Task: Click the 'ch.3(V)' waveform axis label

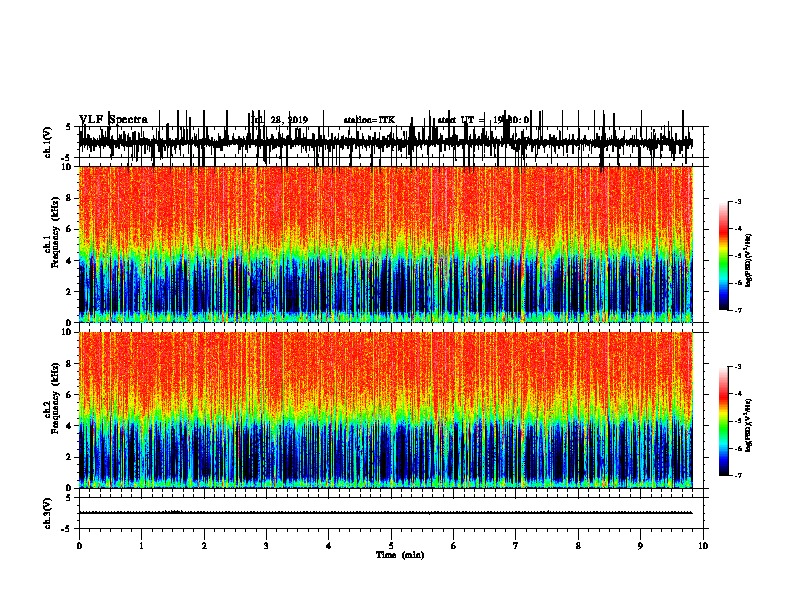Action: coord(48,513)
